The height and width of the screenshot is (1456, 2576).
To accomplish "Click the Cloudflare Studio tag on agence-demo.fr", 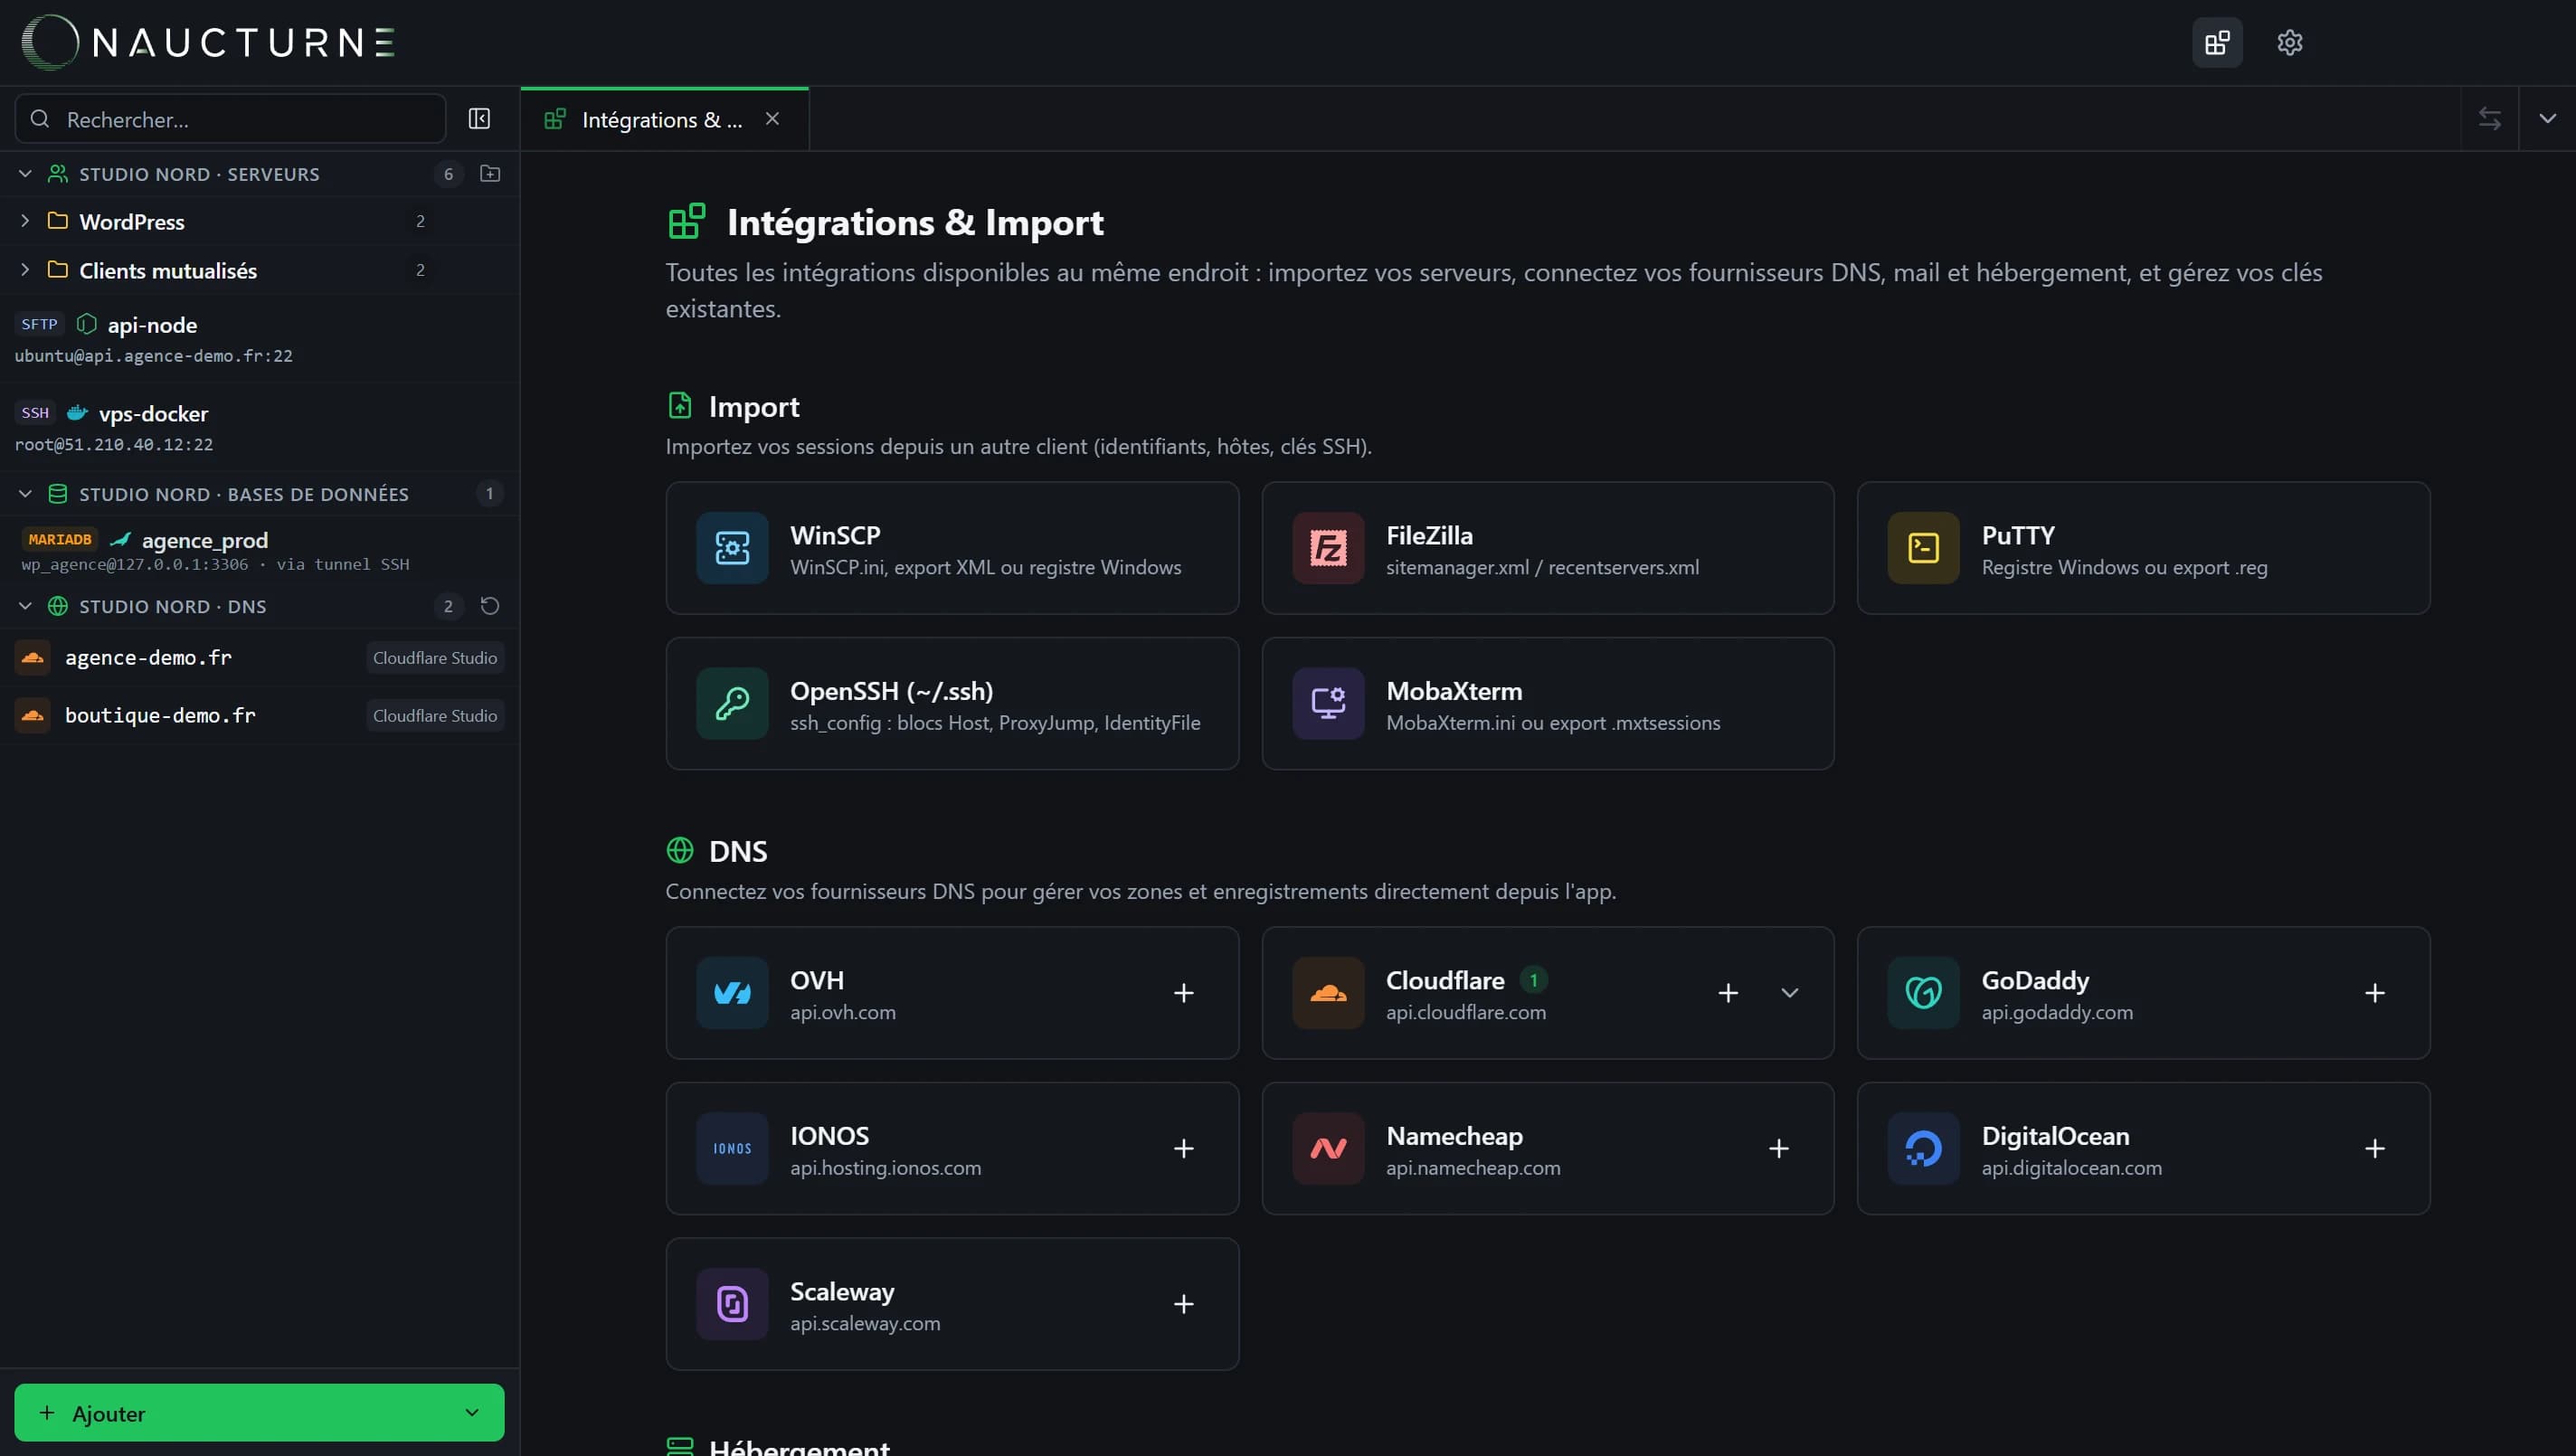I will point(435,658).
